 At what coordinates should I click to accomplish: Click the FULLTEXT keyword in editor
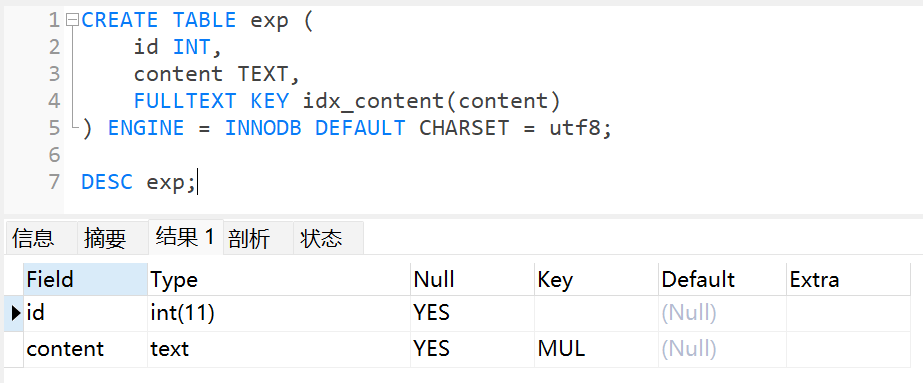(185, 101)
